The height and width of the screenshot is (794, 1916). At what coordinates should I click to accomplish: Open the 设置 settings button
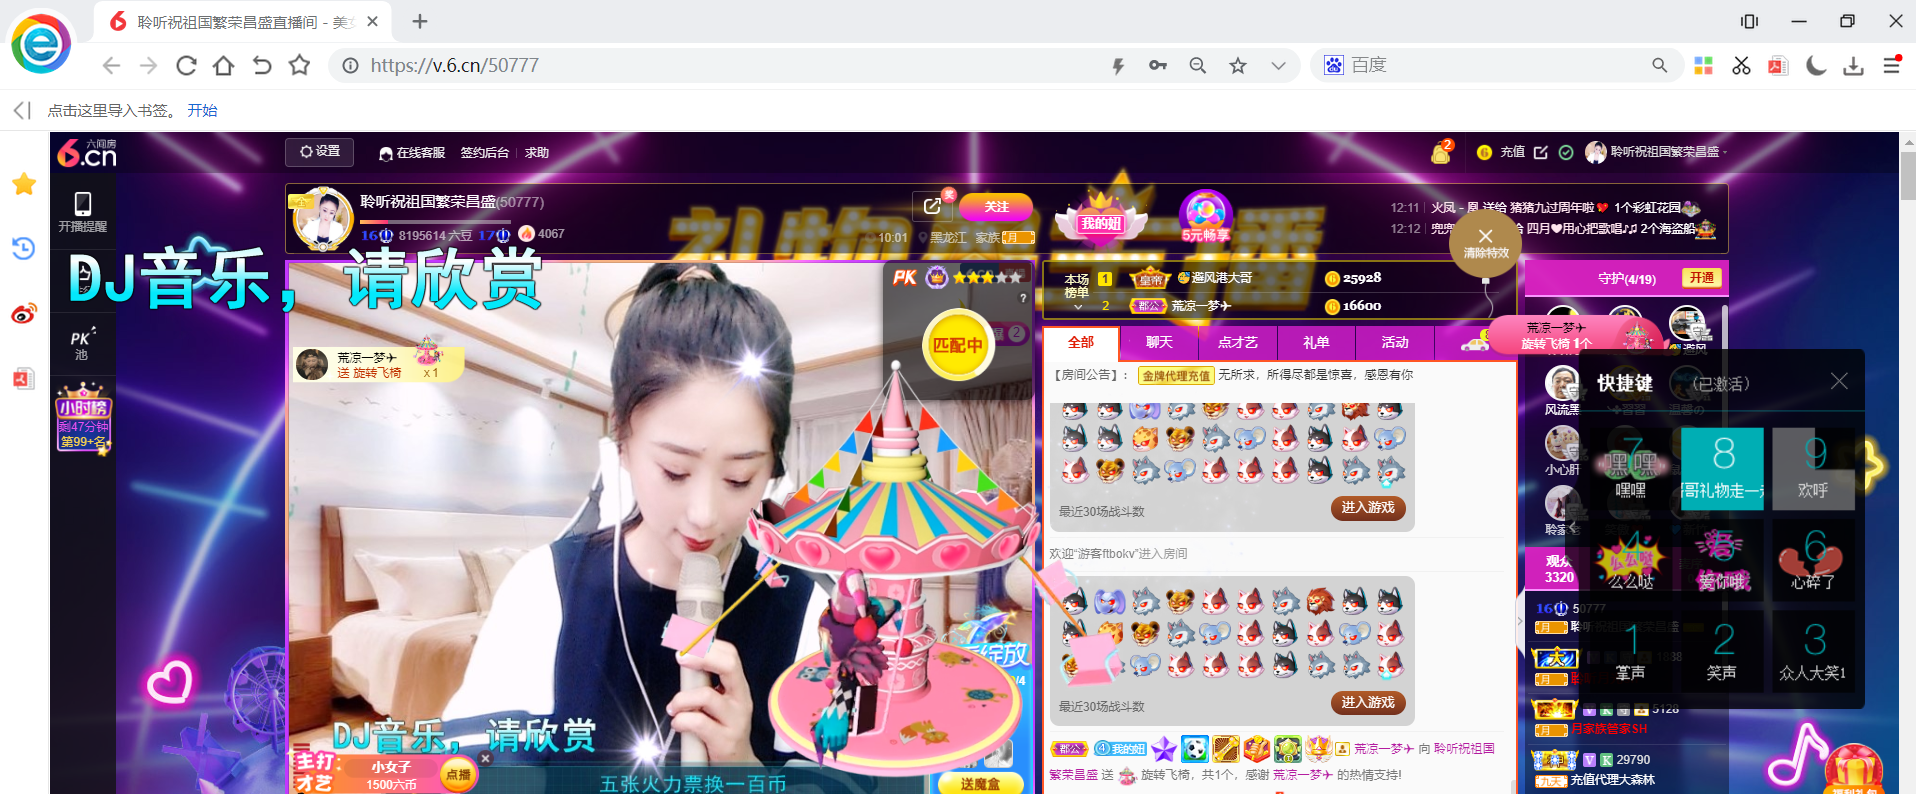(x=320, y=151)
